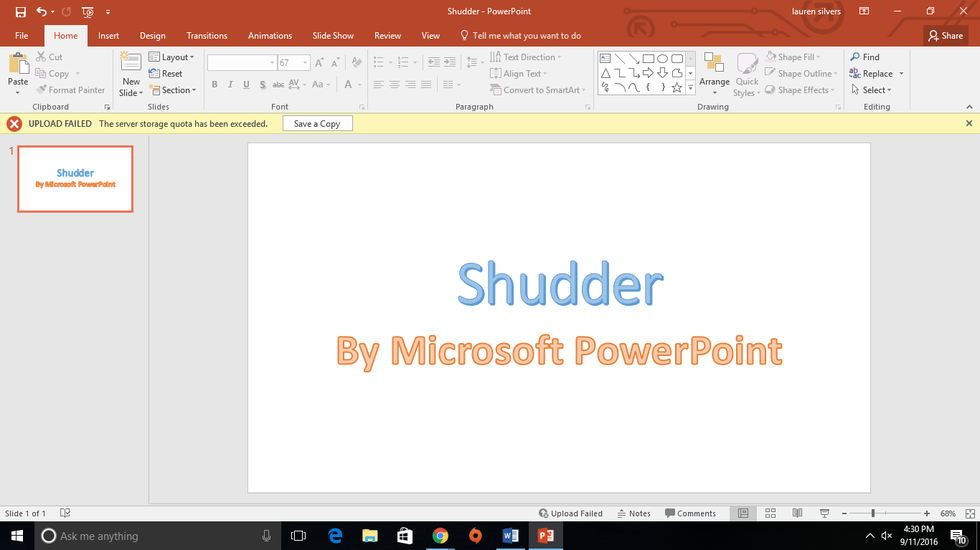
Task: Click Find in the Editing group
Action: [x=864, y=57]
